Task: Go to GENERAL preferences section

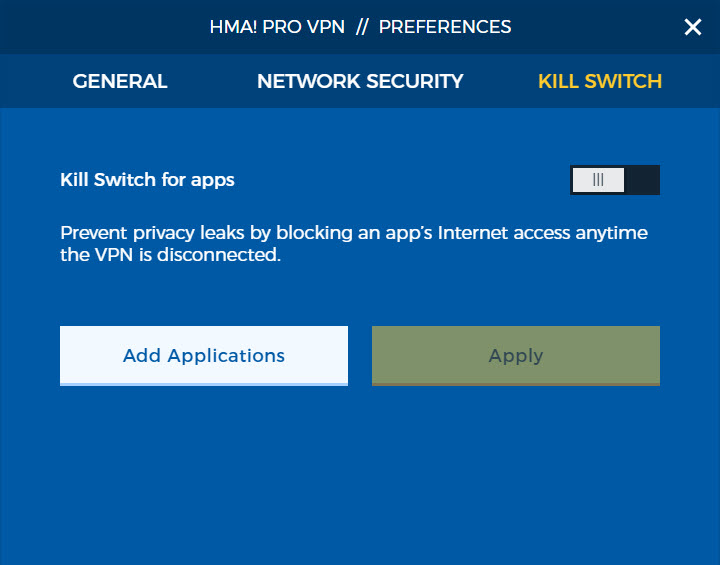Action: click(120, 81)
